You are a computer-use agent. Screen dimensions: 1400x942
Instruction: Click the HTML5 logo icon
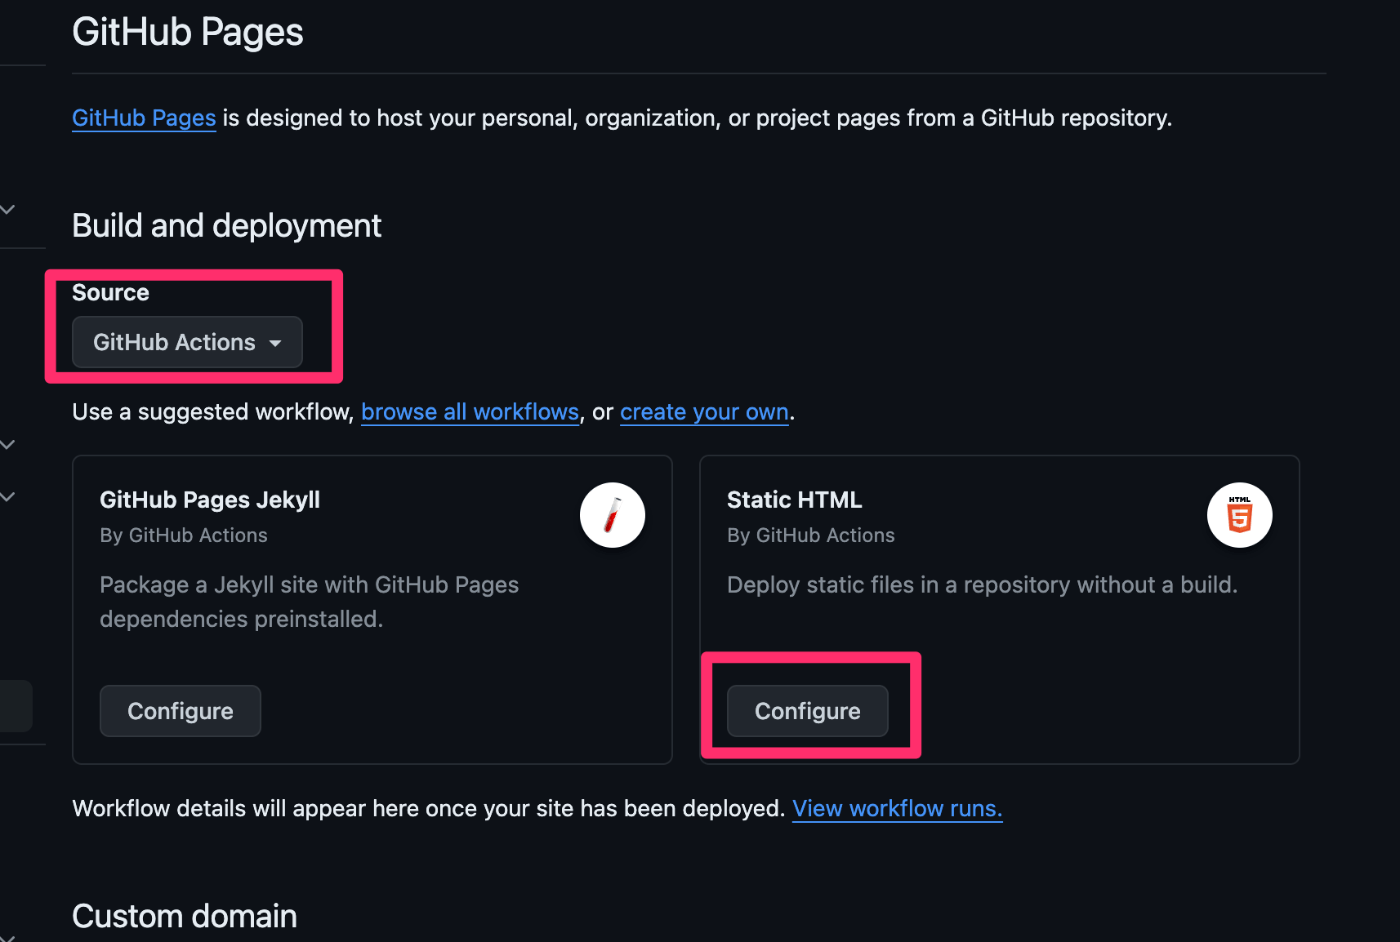1239,515
